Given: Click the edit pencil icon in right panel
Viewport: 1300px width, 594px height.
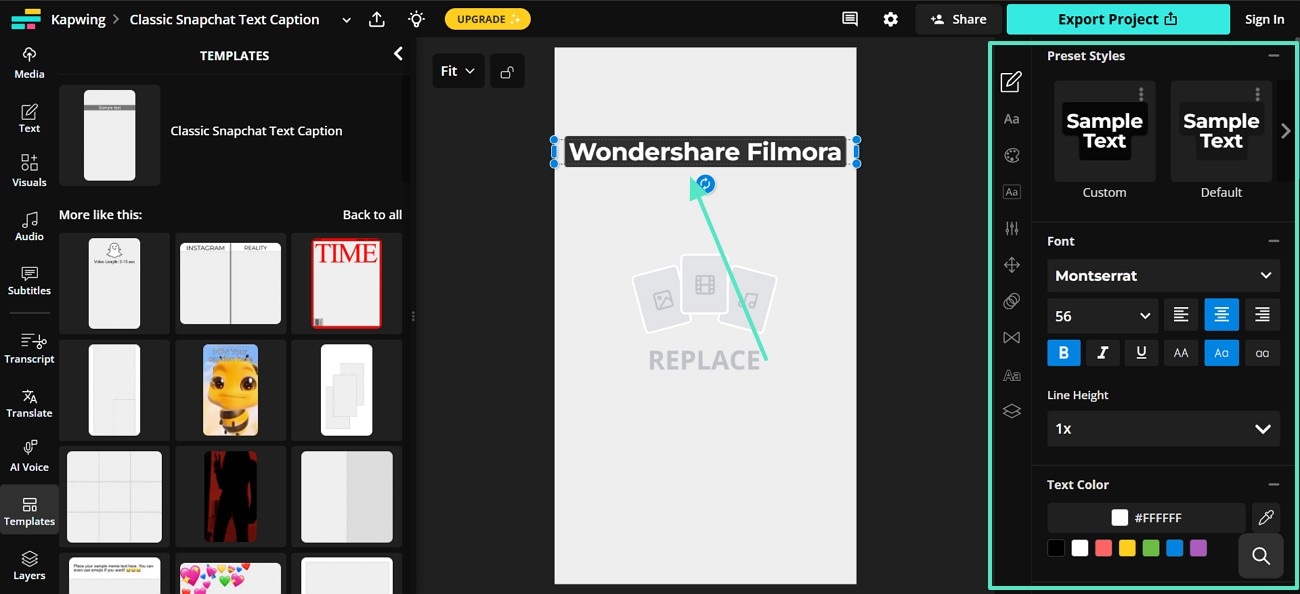Looking at the screenshot, I should 1011,82.
